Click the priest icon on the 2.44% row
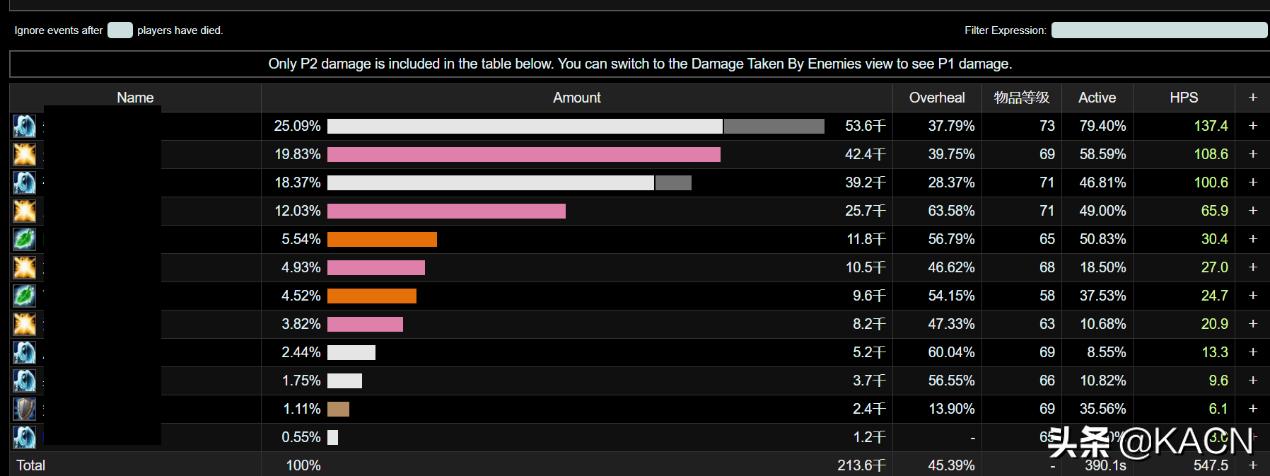This screenshot has width=1270, height=476. 24,352
